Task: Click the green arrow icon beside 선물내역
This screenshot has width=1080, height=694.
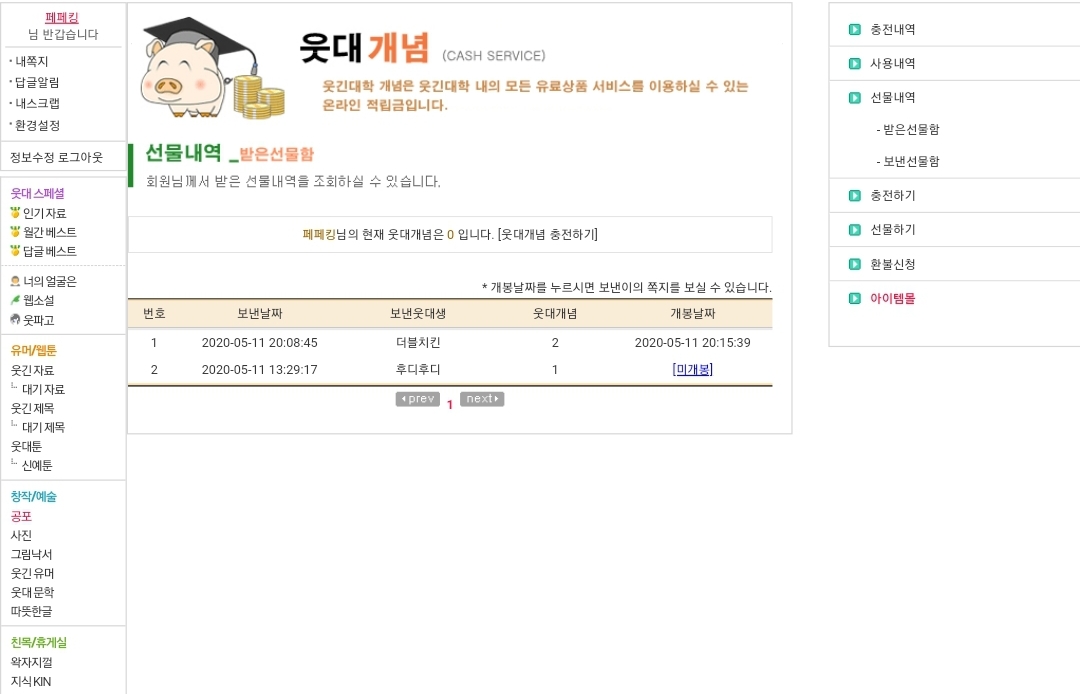Action: [x=855, y=98]
